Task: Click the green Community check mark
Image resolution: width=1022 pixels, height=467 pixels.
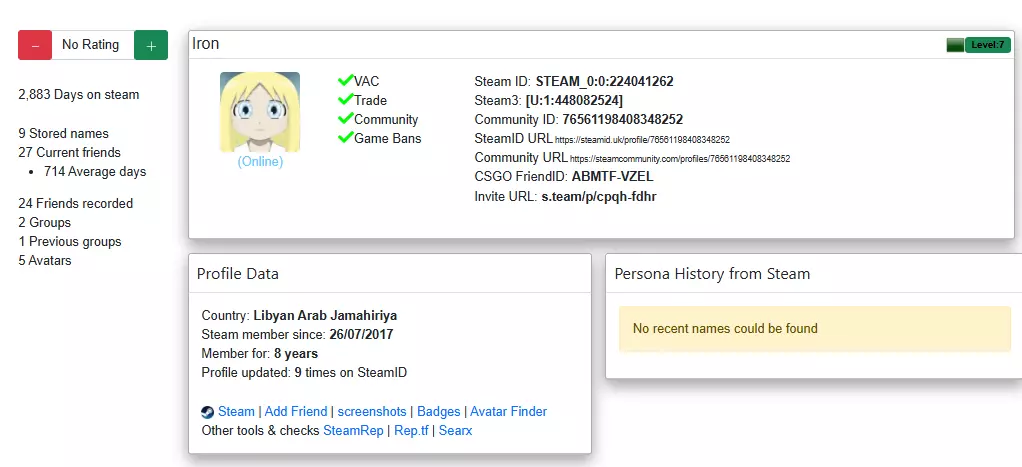Action: tap(345, 119)
